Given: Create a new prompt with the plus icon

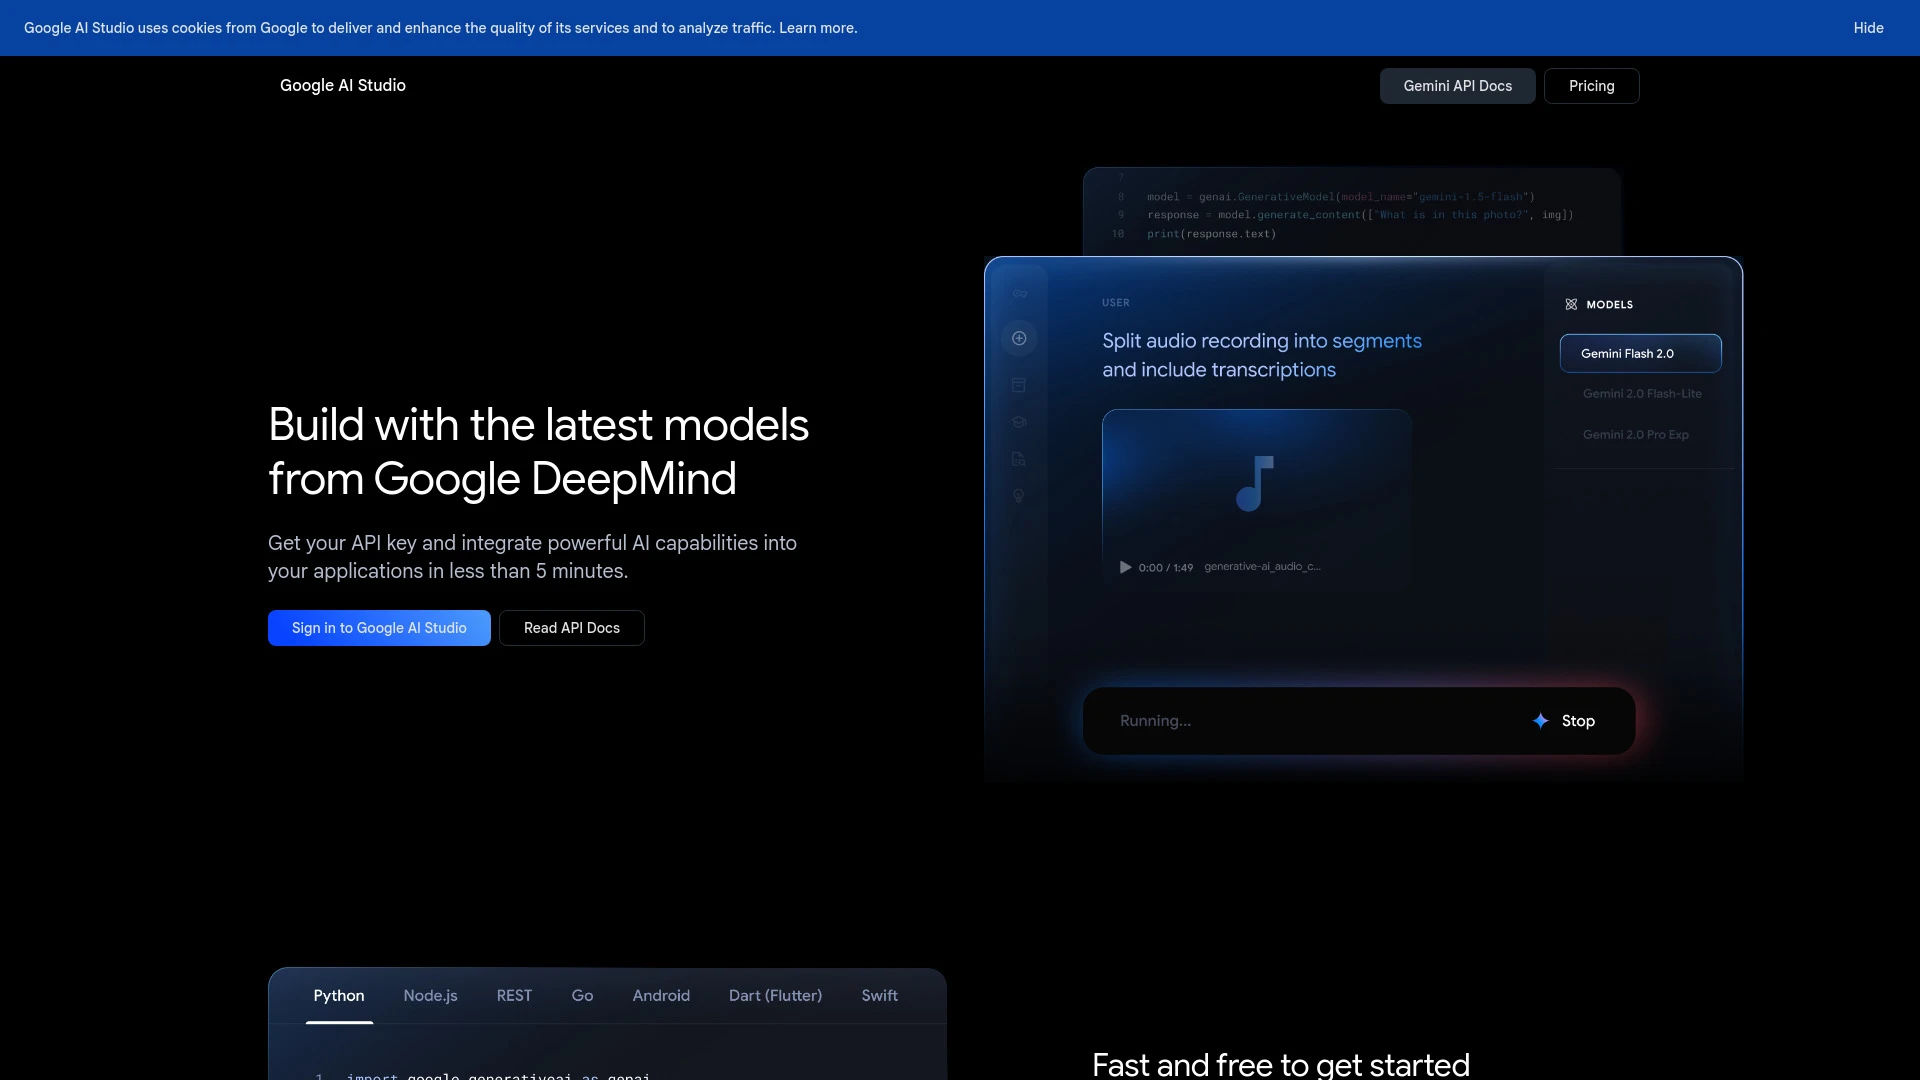Looking at the screenshot, I should (1019, 338).
